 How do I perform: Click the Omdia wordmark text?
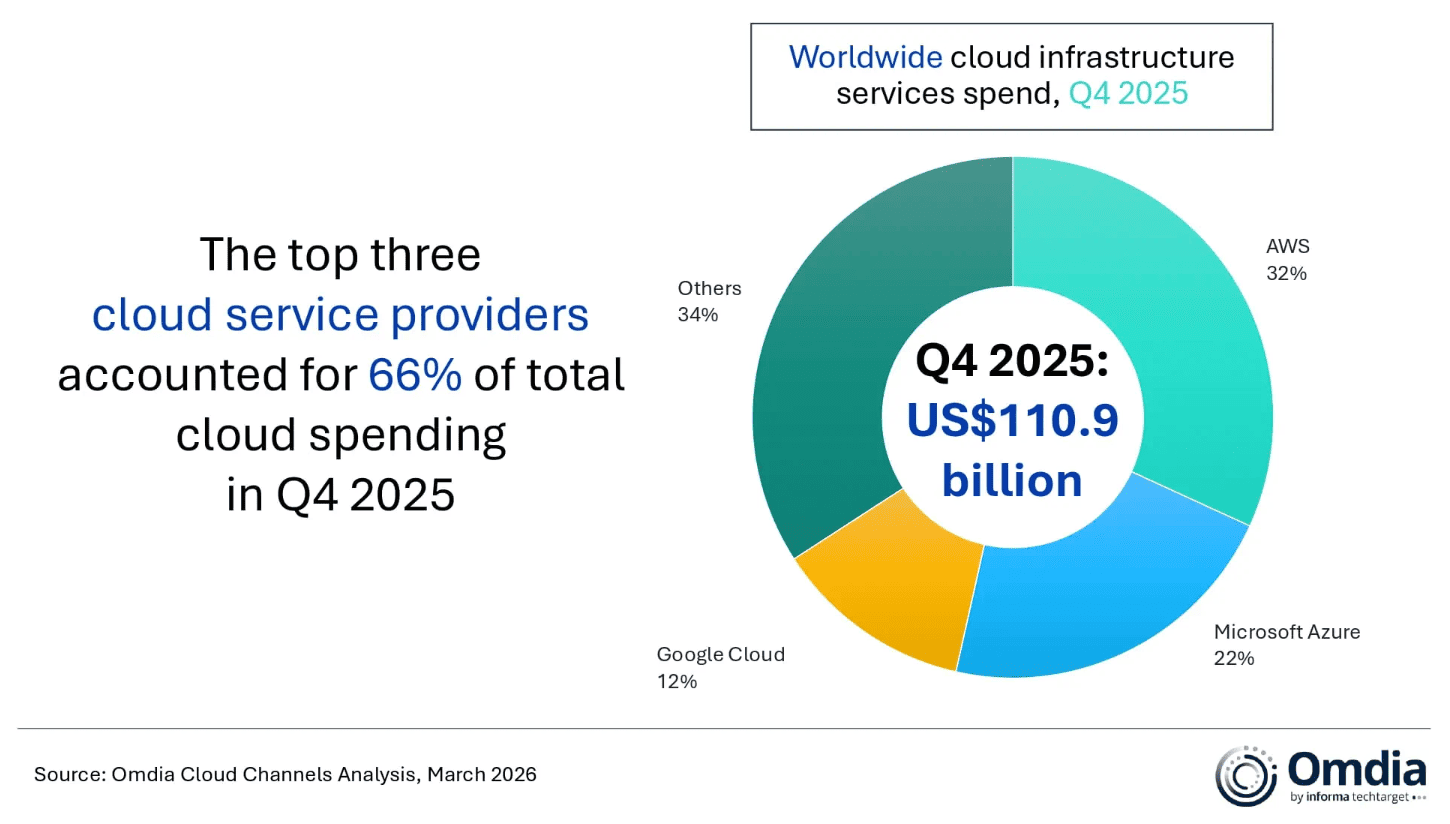pyautogui.click(x=1357, y=771)
